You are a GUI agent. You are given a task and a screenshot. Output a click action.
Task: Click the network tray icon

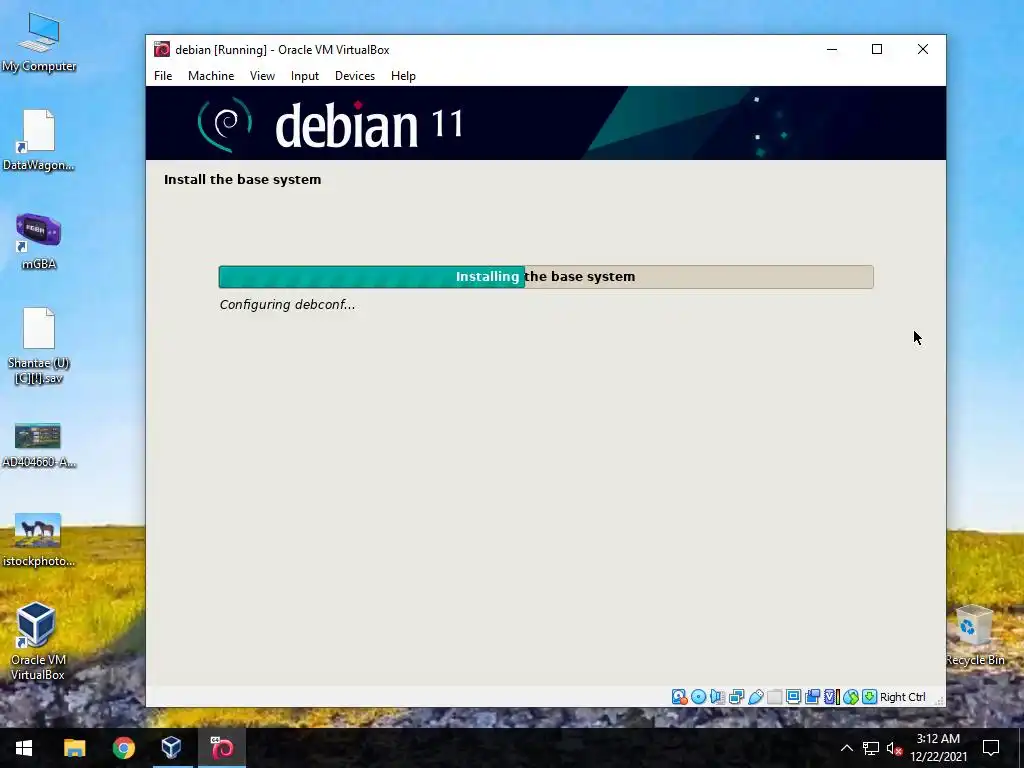tap(871, 748)
